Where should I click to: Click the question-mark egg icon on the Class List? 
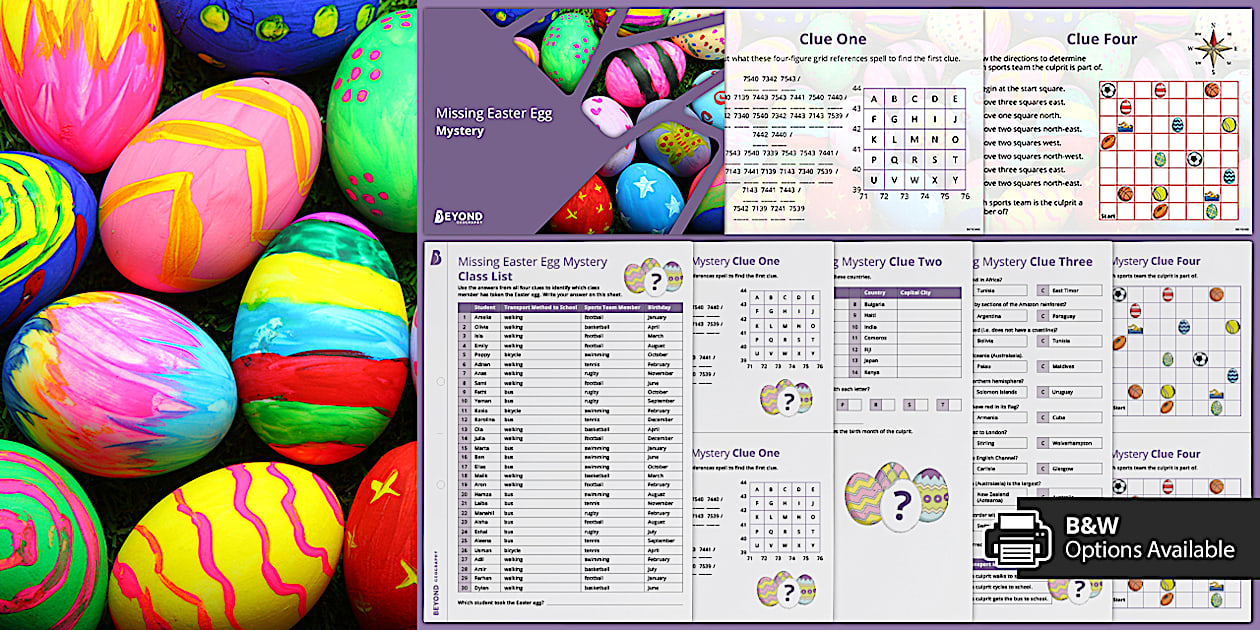[x=657, y=278]
